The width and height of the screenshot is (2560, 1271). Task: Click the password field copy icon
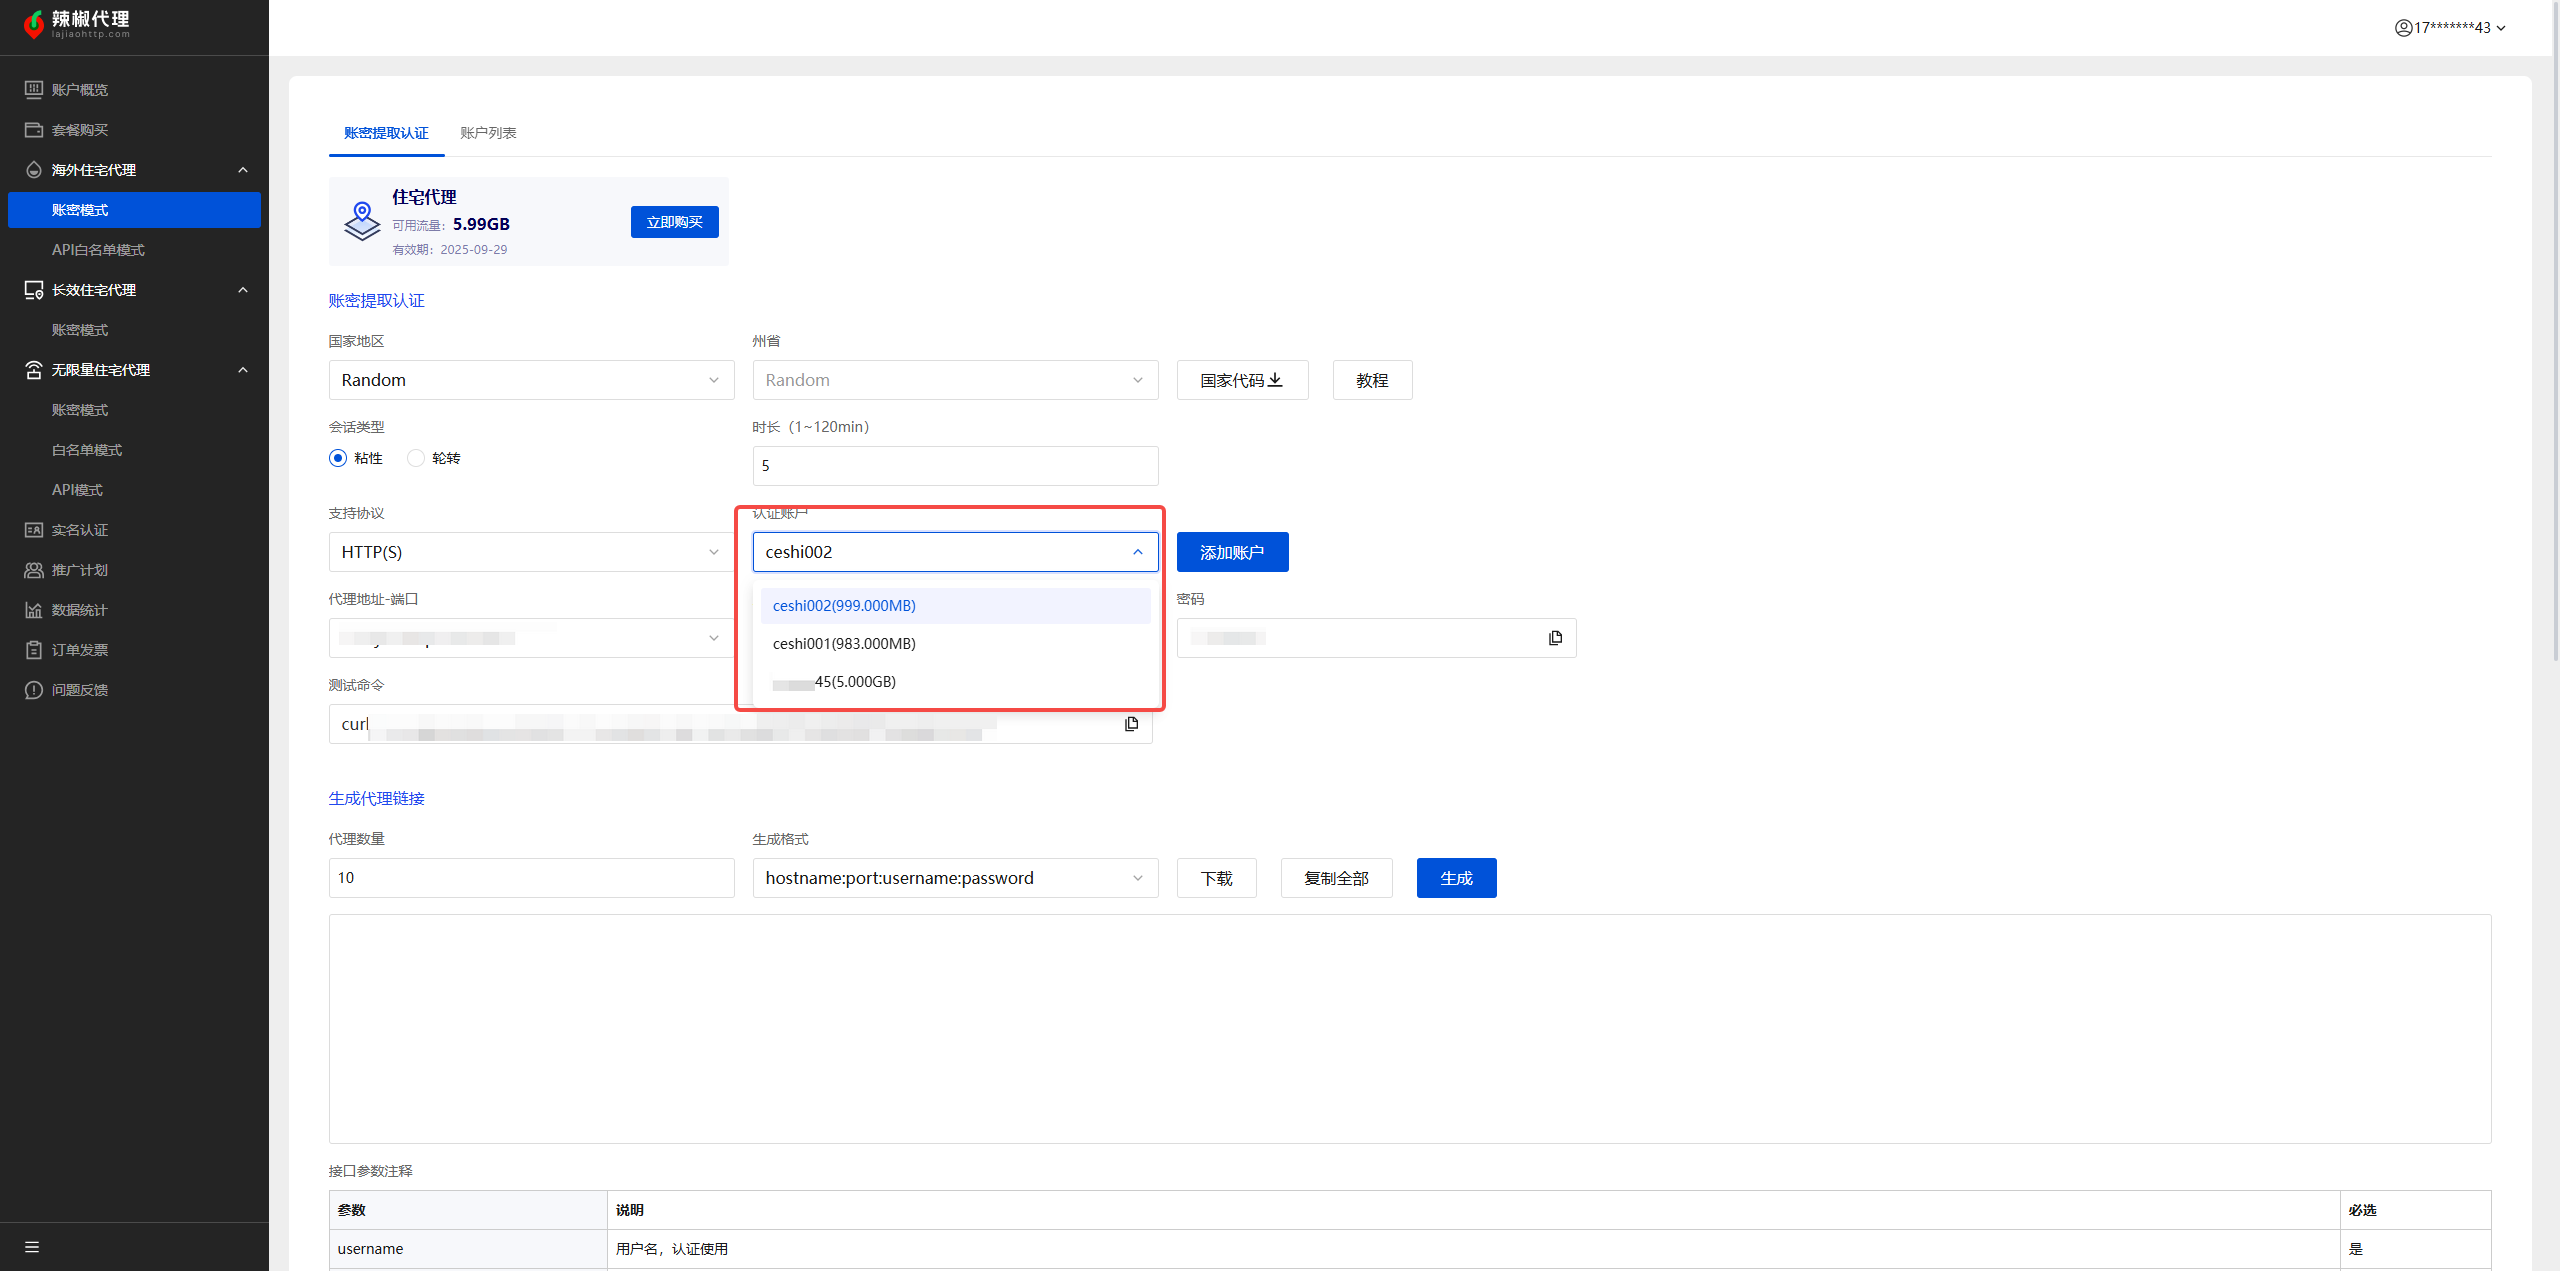pyautogui.click(x=1555, y=638)
